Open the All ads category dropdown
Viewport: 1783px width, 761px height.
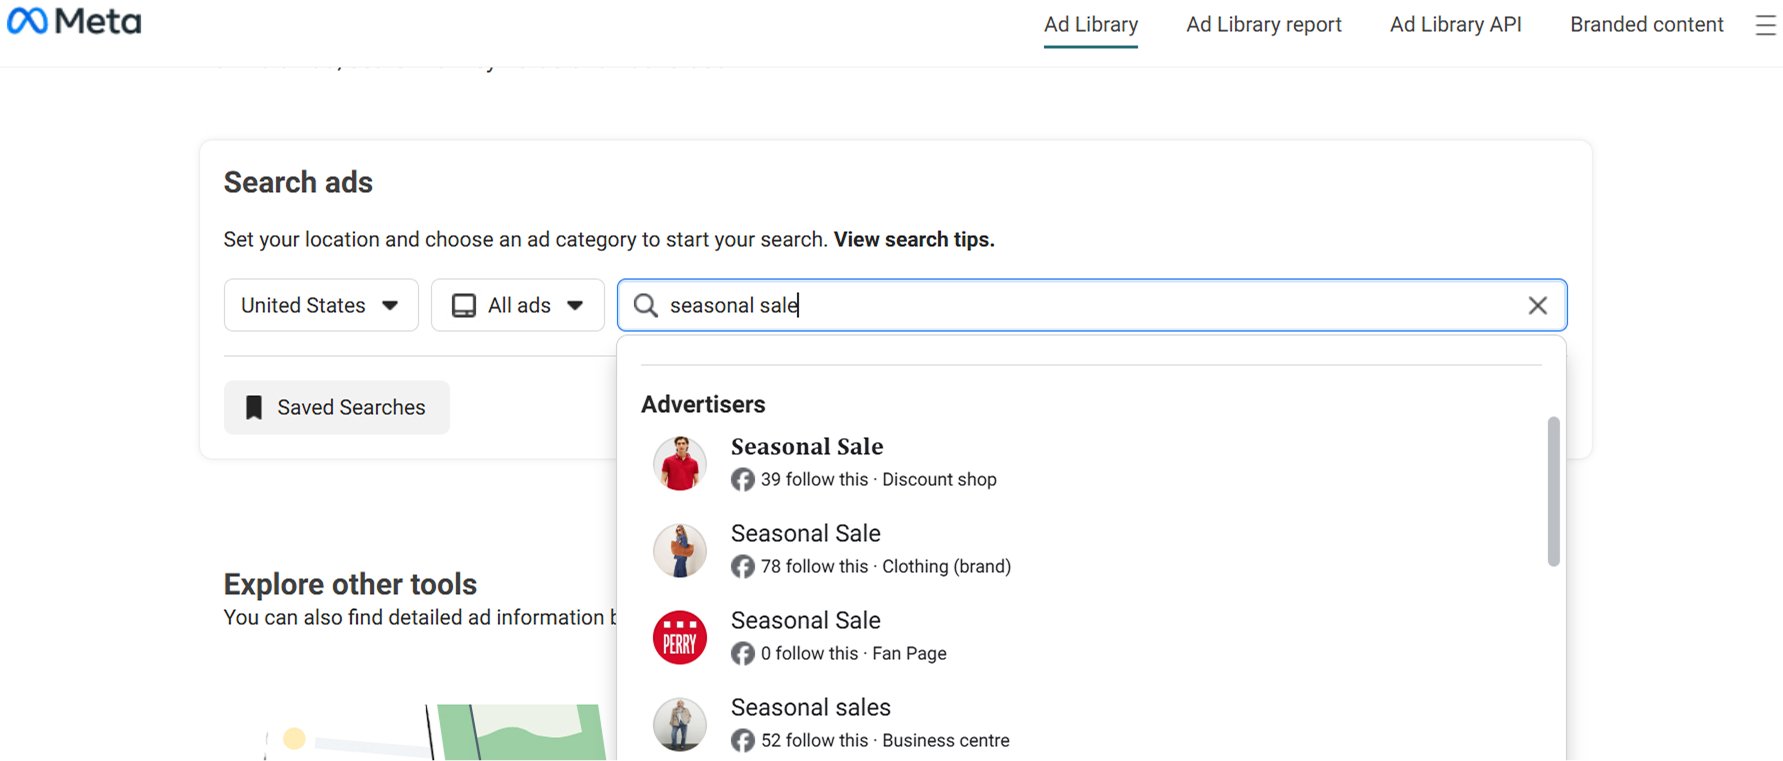point(574,306)
